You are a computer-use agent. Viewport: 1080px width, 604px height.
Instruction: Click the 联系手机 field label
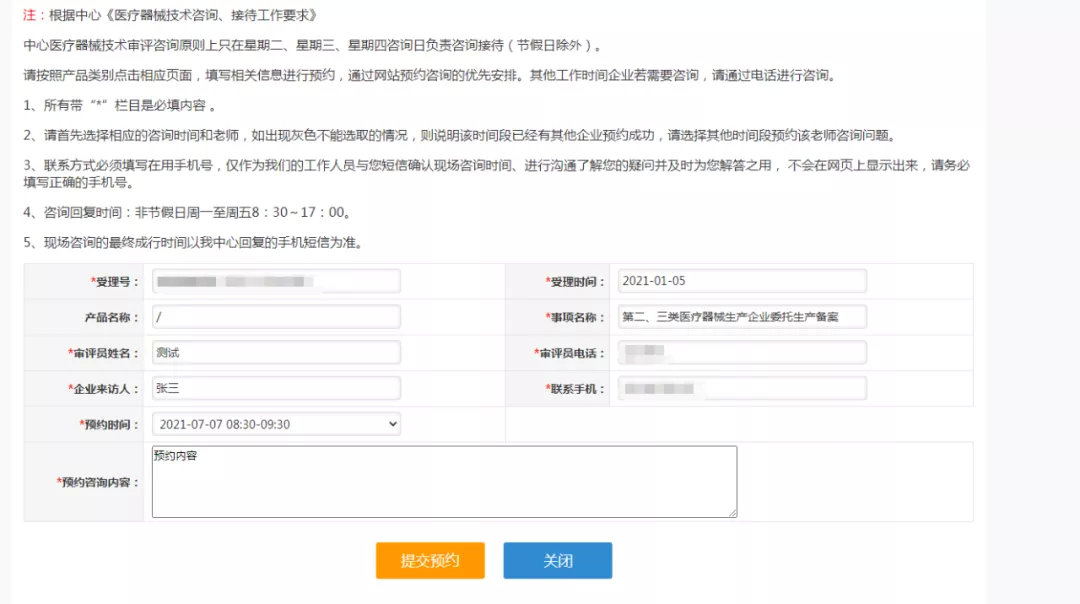click(x=577, y=389)
